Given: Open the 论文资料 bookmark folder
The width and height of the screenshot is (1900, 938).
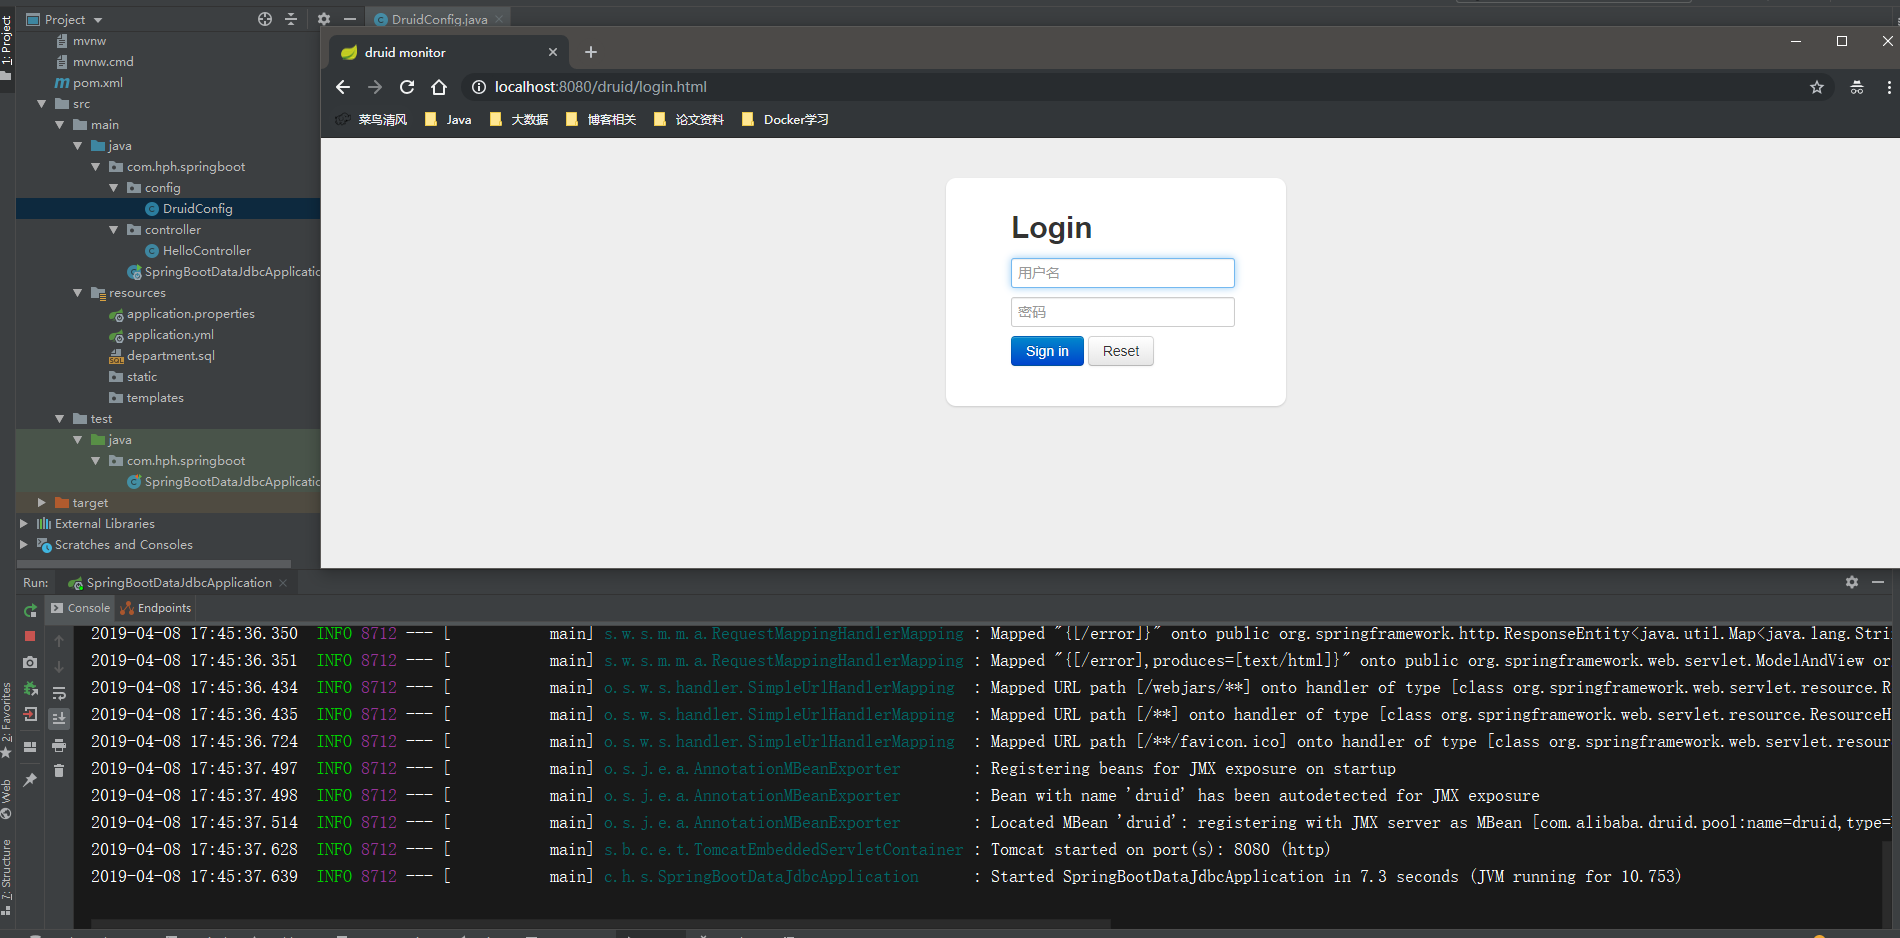Looking at the screenshot, I should (689, 119).
